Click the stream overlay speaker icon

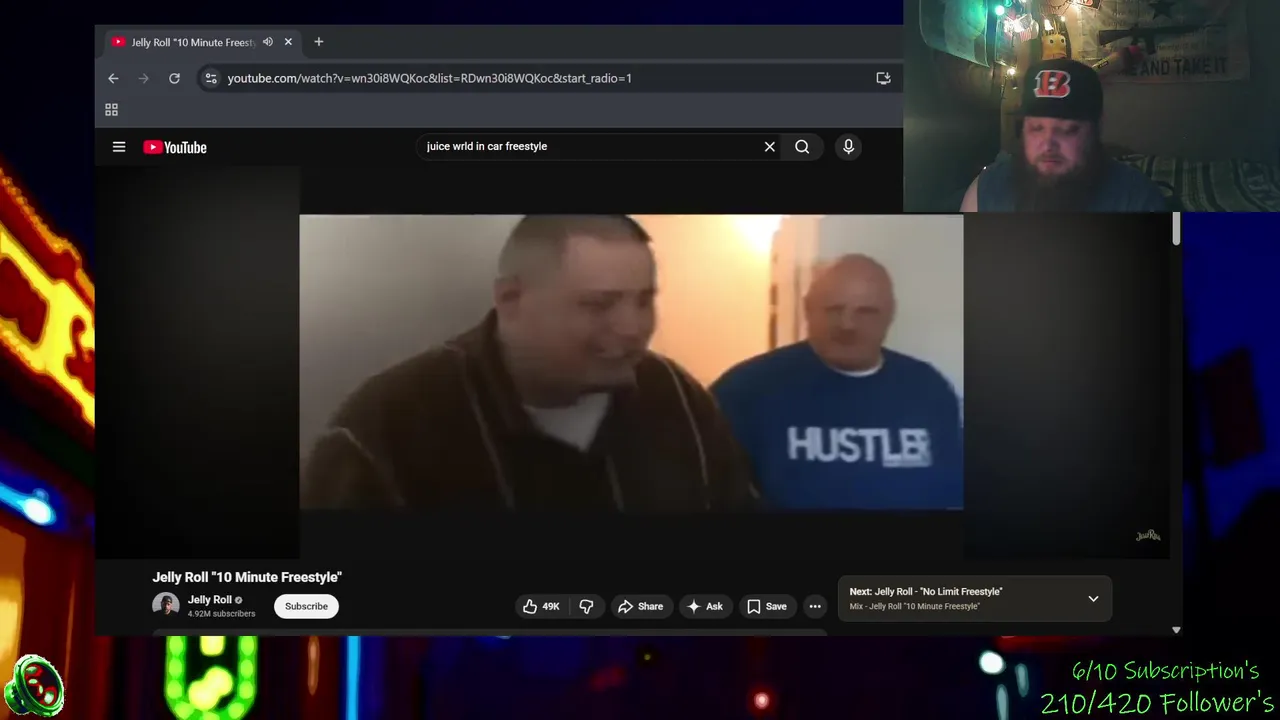34,687
